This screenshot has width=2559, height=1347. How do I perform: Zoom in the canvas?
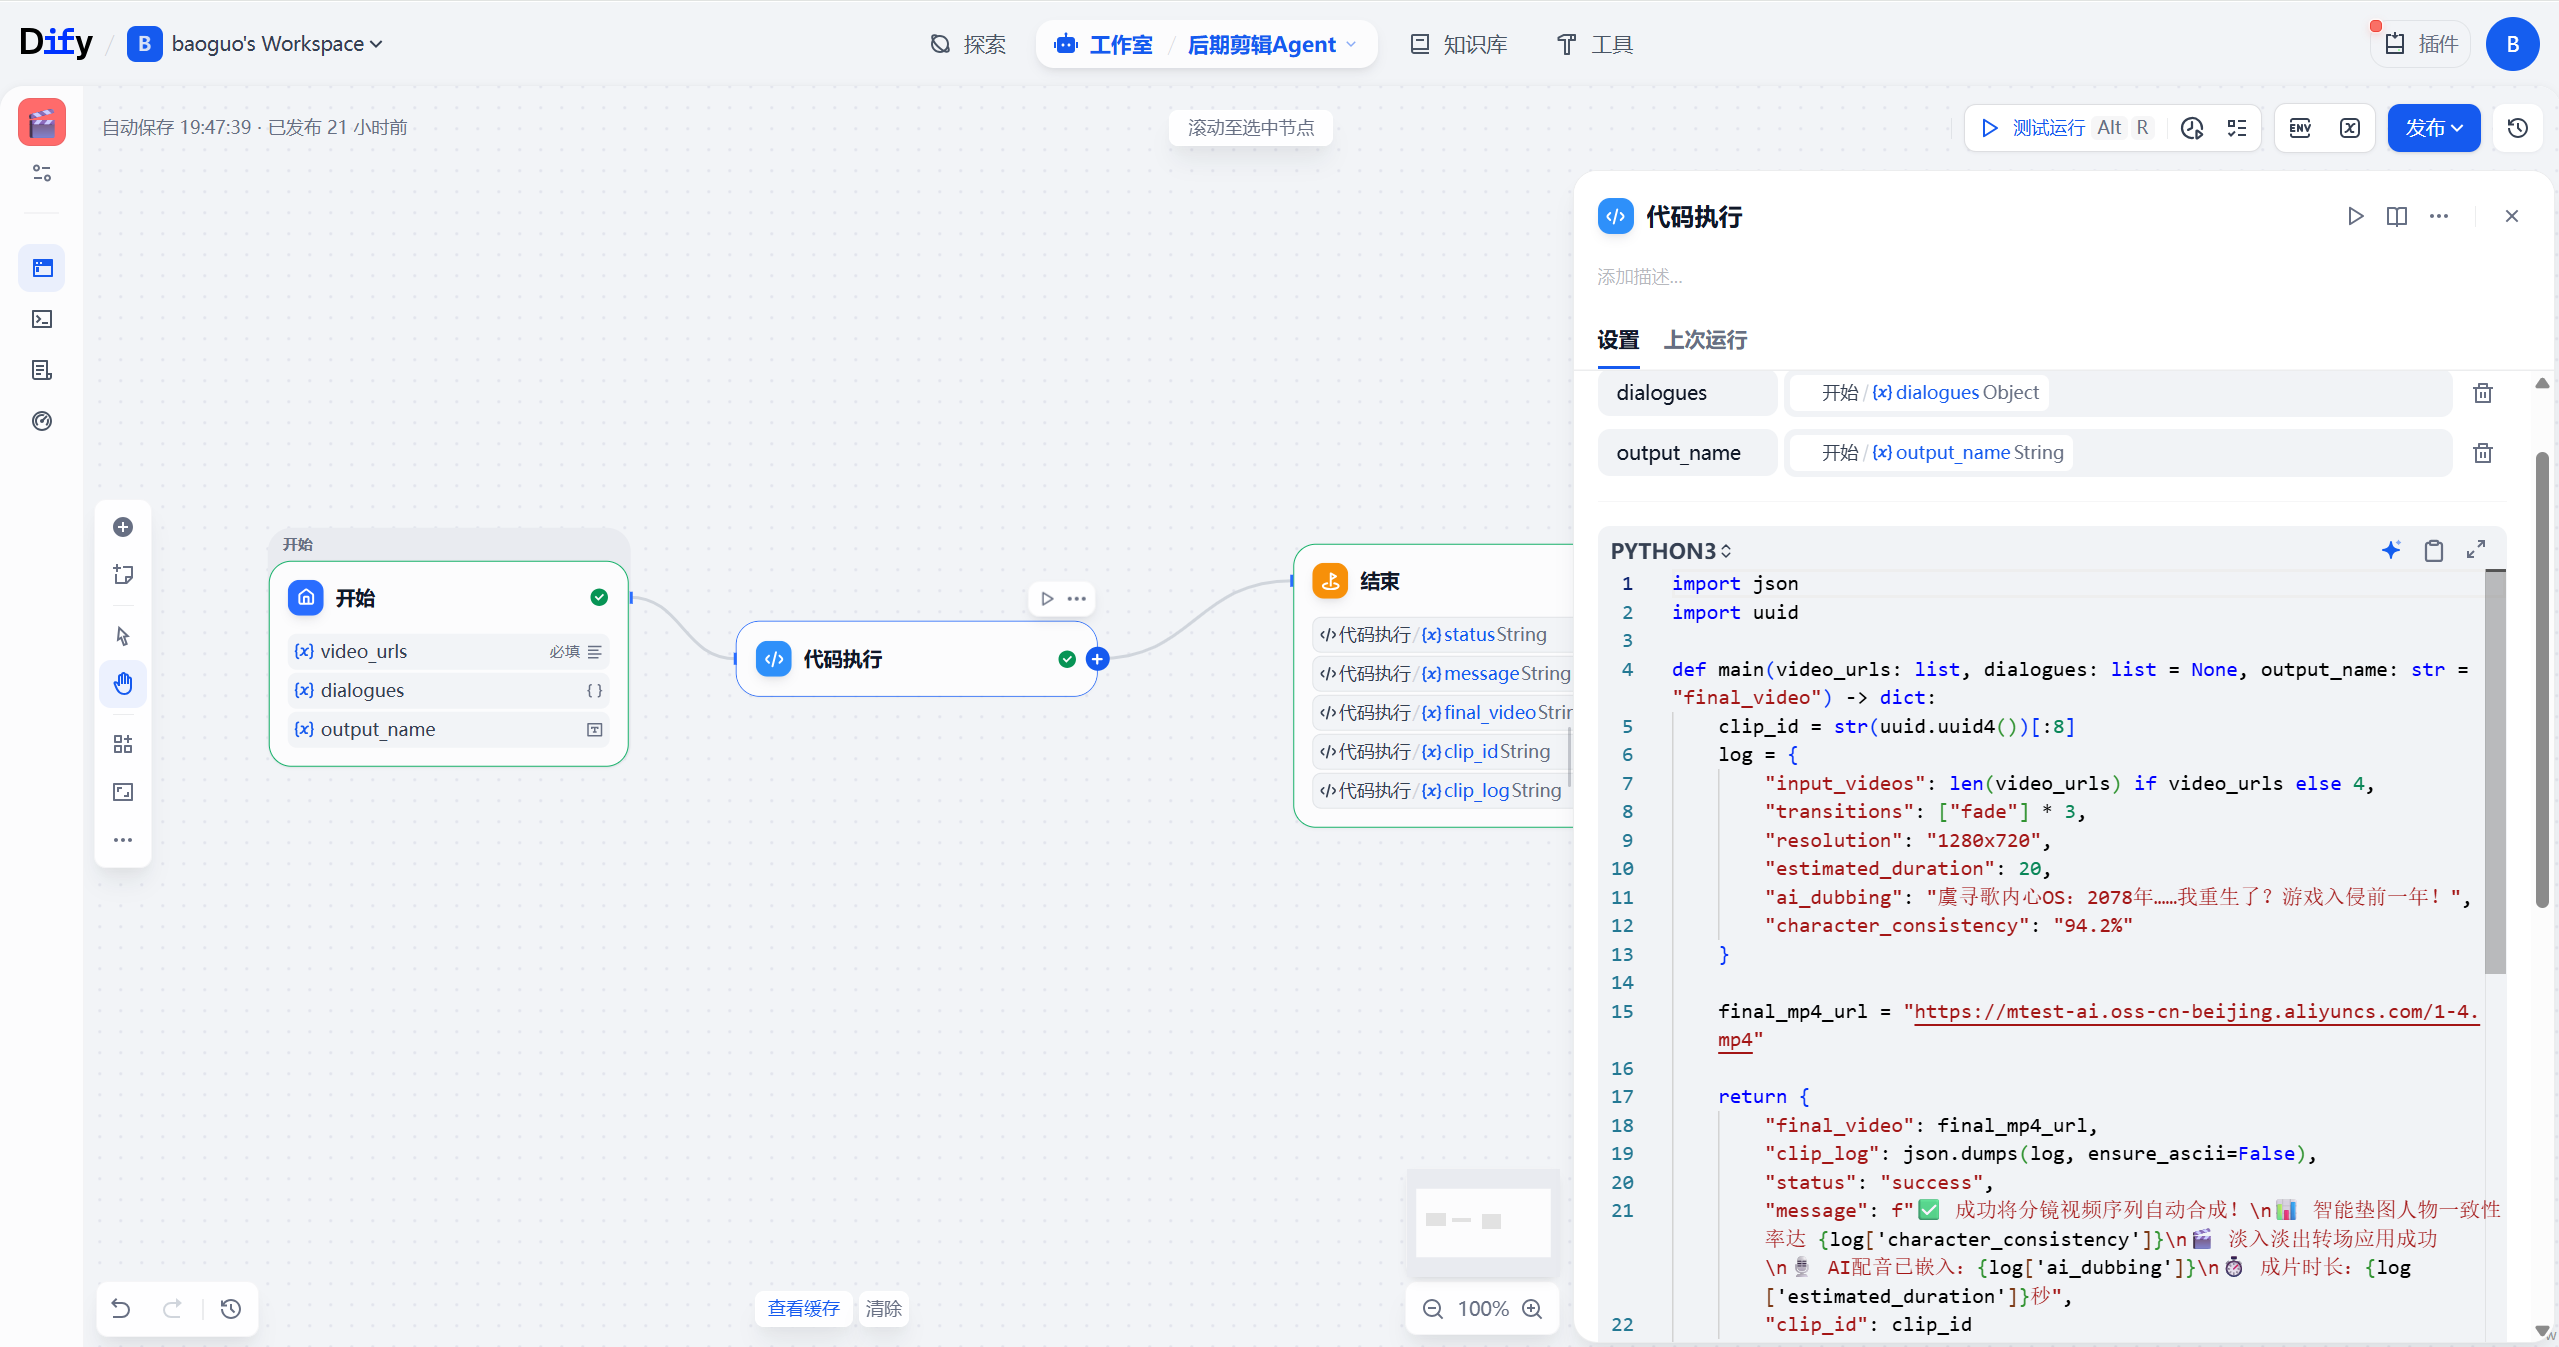(1532, 1309)
